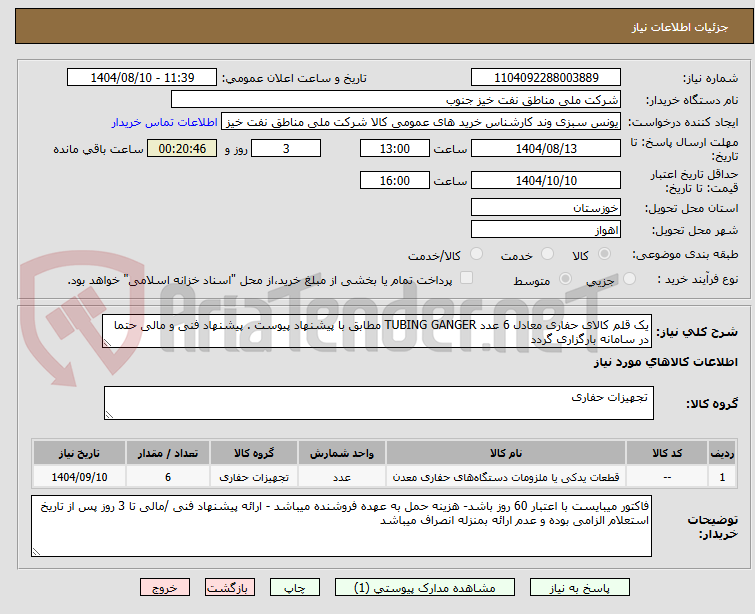Click the requester field یونس سبزی وند
The height and width of the screenshot is (614, 755).
(x=421, y=122)
